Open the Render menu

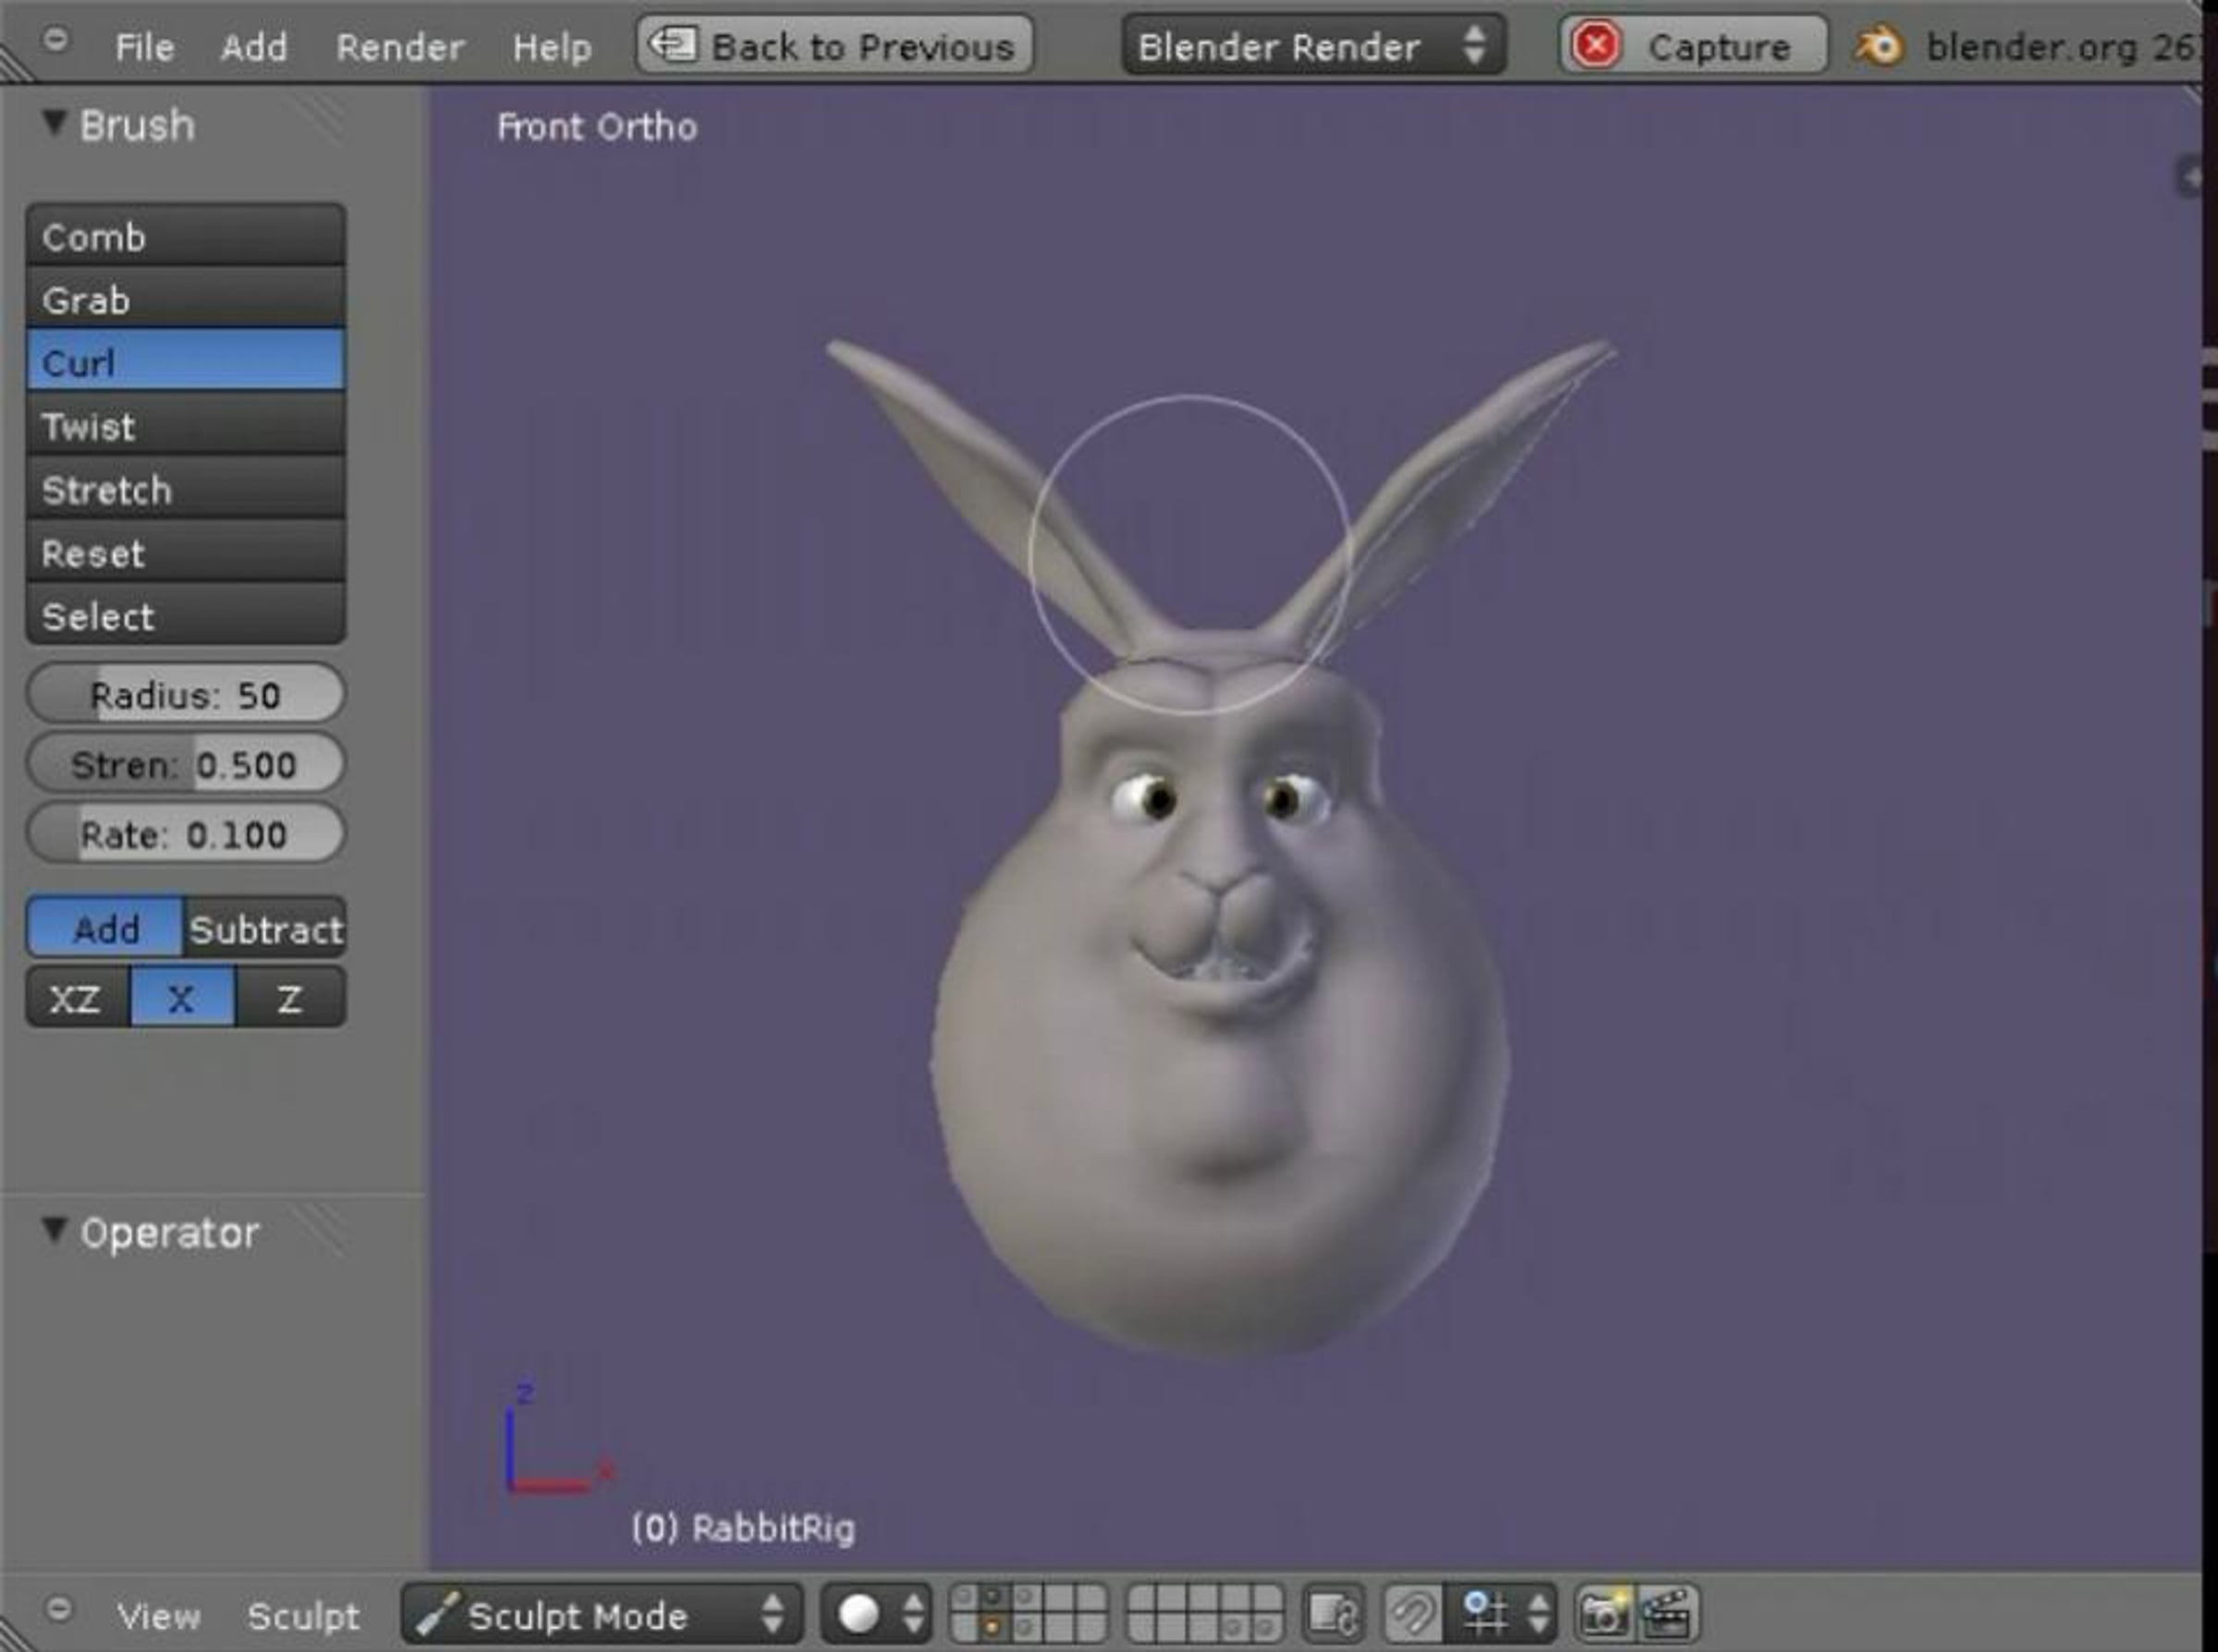pyautogui.click(x=400, y=46)
